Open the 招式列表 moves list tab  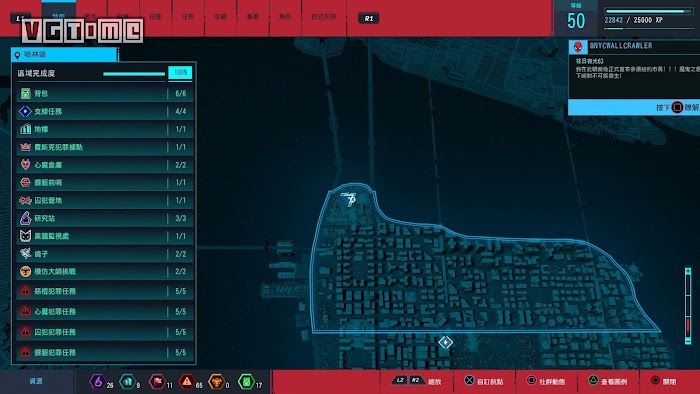point(324,17)
